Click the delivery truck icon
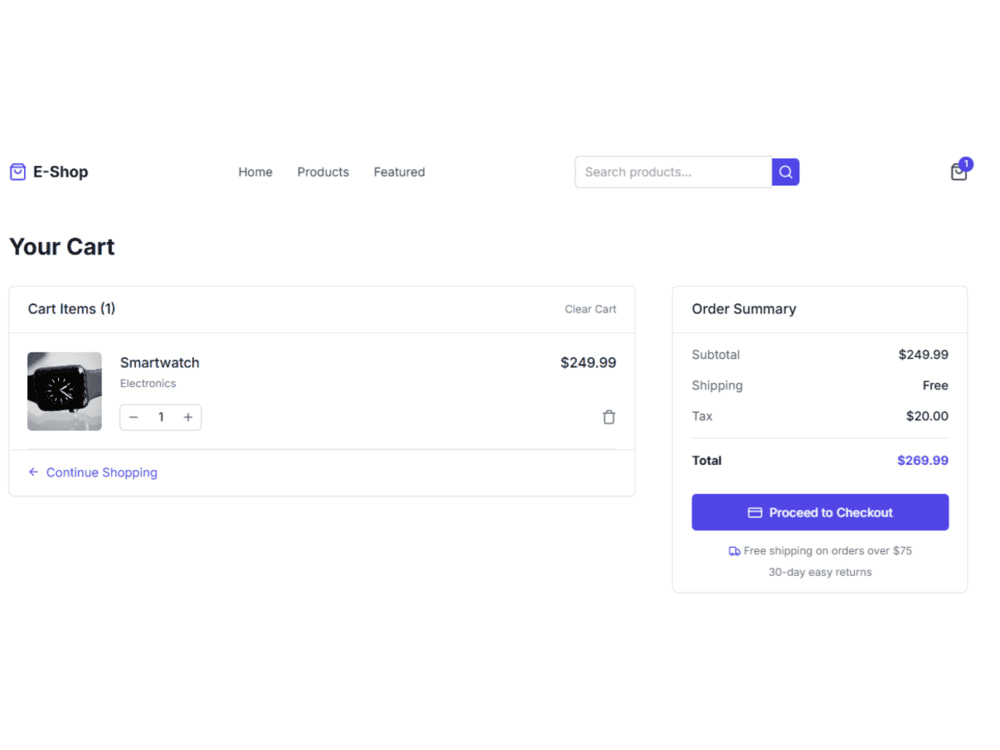This screenshot has width=1000, height=750. (x=734, y=551)
